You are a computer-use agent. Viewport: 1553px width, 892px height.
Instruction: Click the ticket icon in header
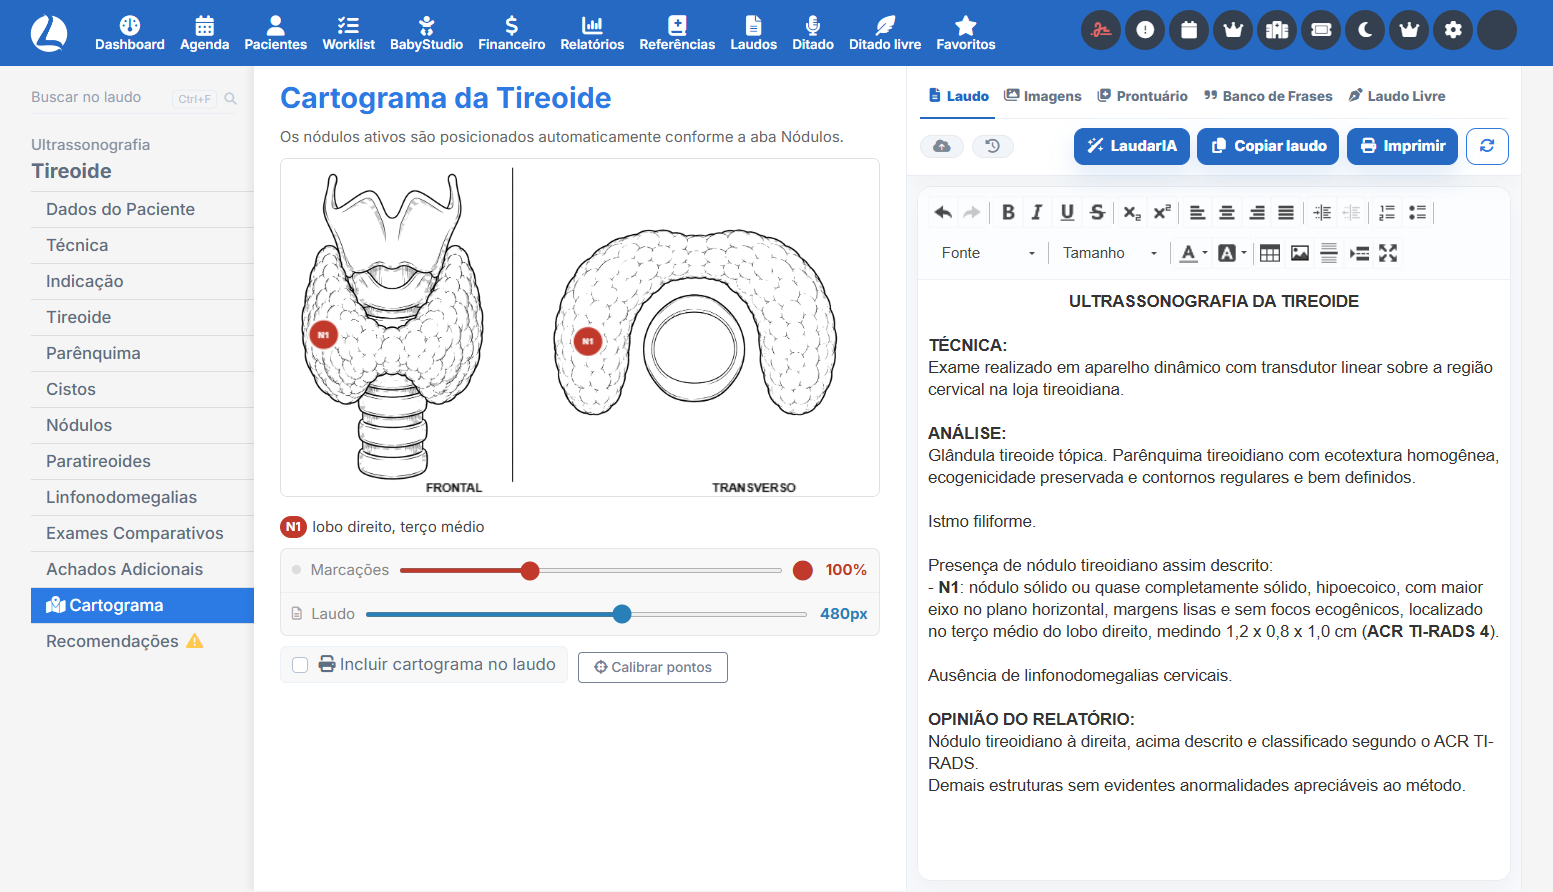[x=1321, y=30]
